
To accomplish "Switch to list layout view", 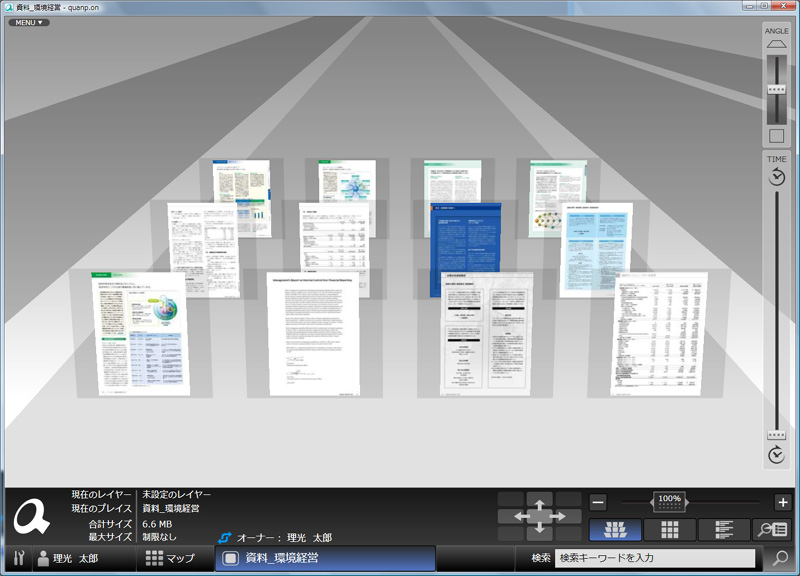I will point(724,530).
